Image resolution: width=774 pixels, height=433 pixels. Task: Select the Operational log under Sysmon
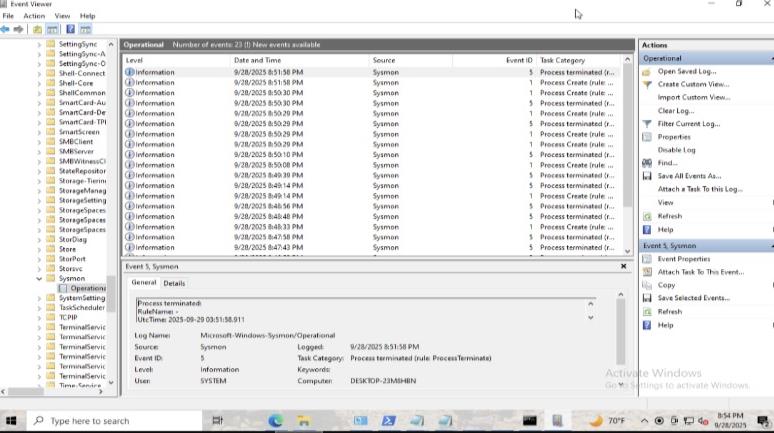pyautogui.click(x=87, y=288)
